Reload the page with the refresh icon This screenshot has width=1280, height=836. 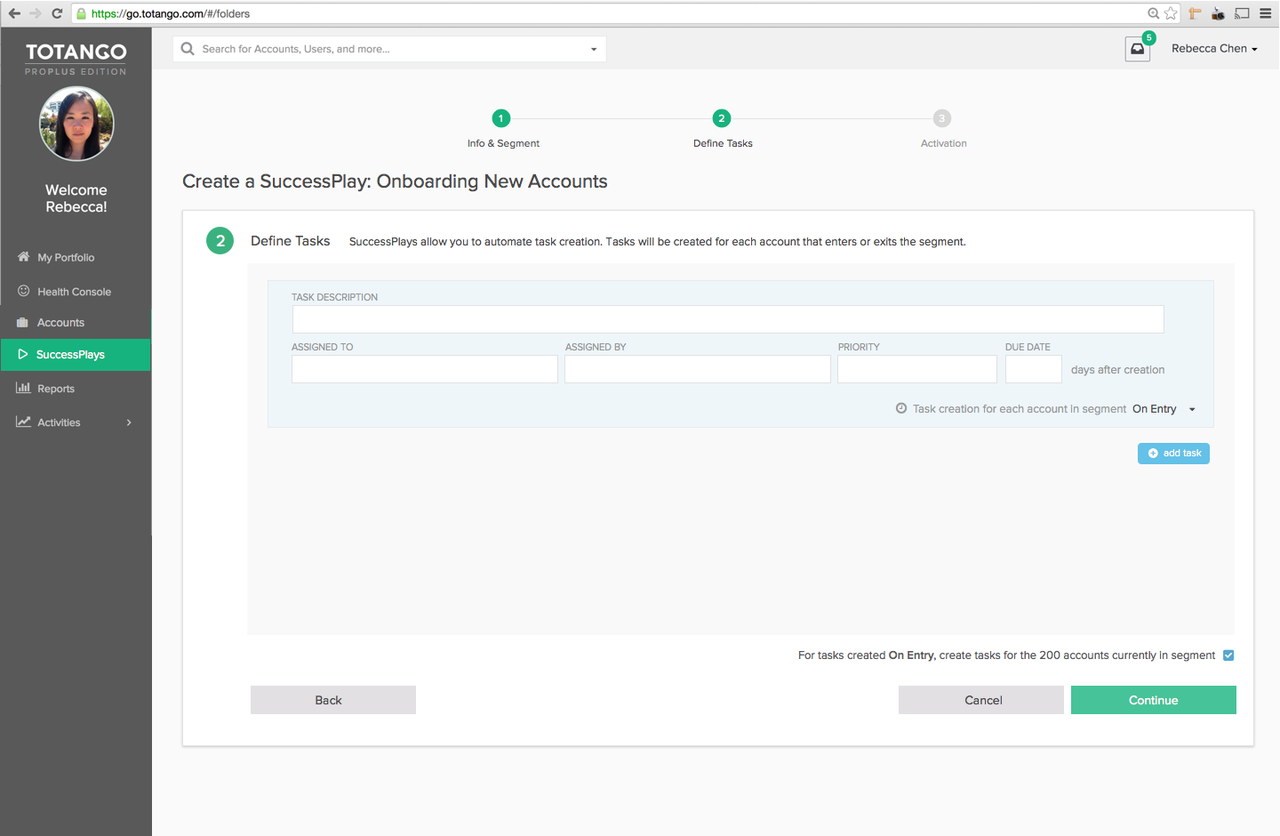tap(57, 14)
